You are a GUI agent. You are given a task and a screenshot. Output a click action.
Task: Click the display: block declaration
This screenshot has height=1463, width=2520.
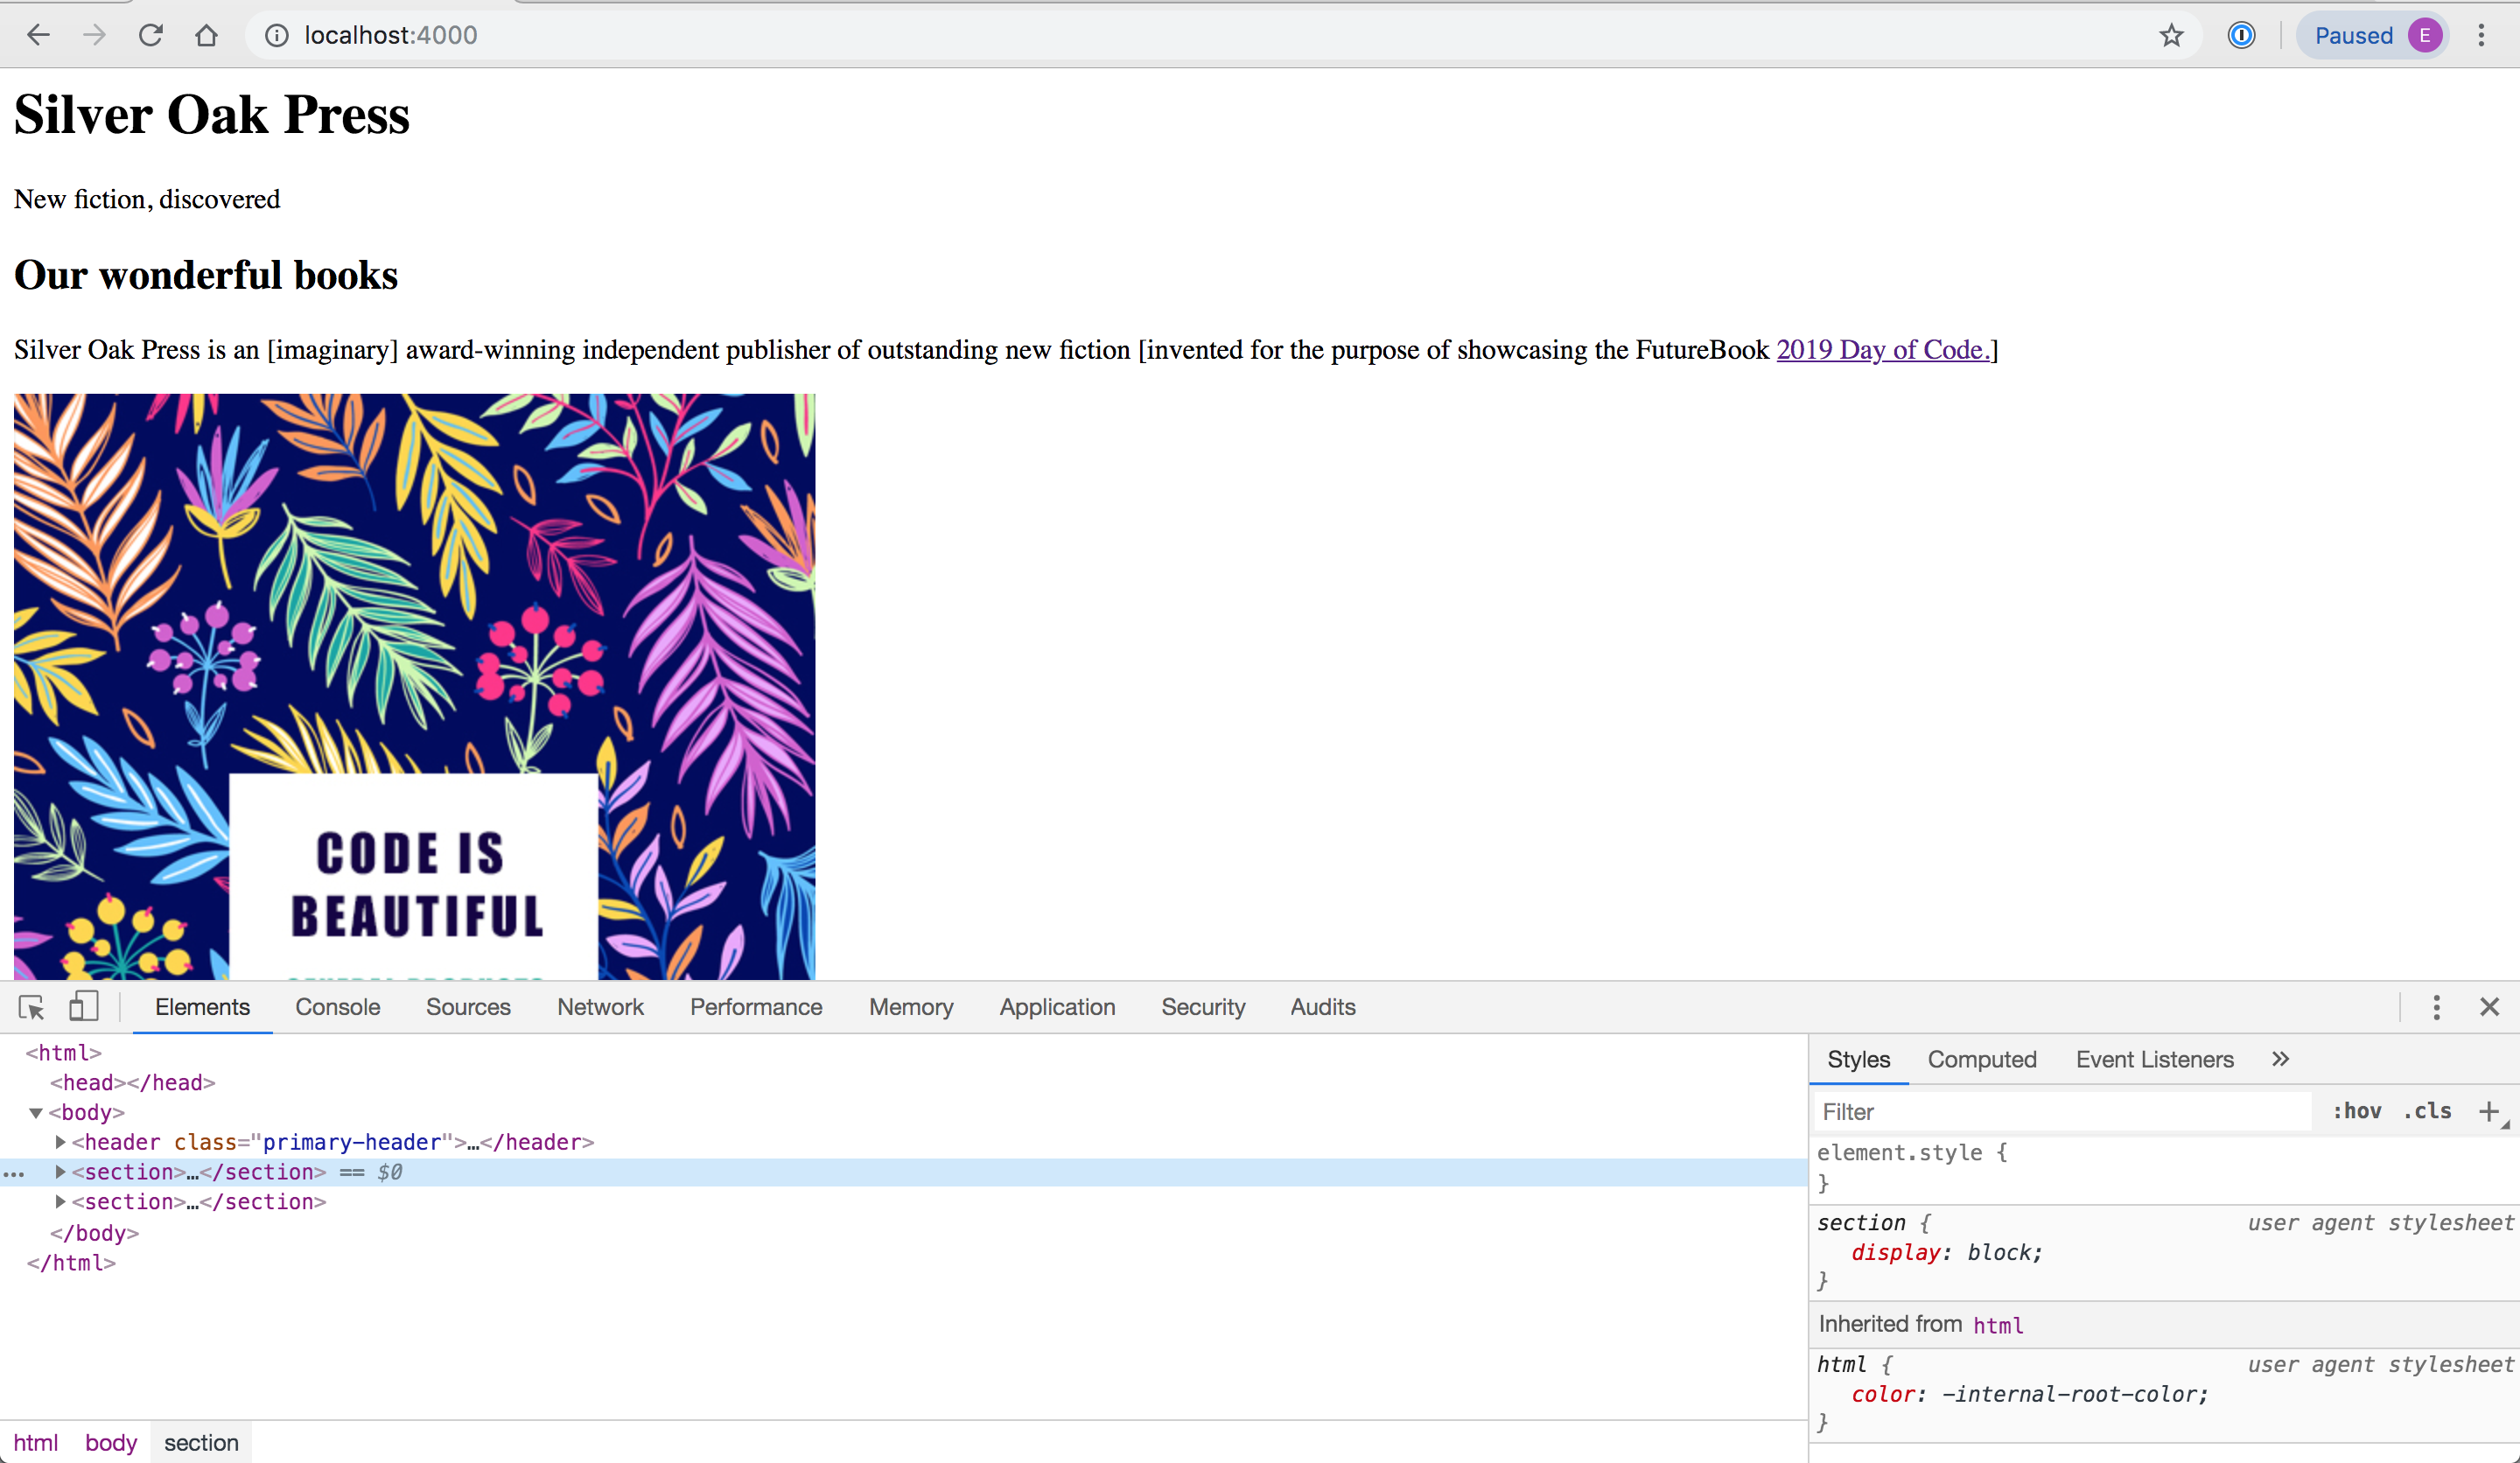click(x=1946, y=1253)
